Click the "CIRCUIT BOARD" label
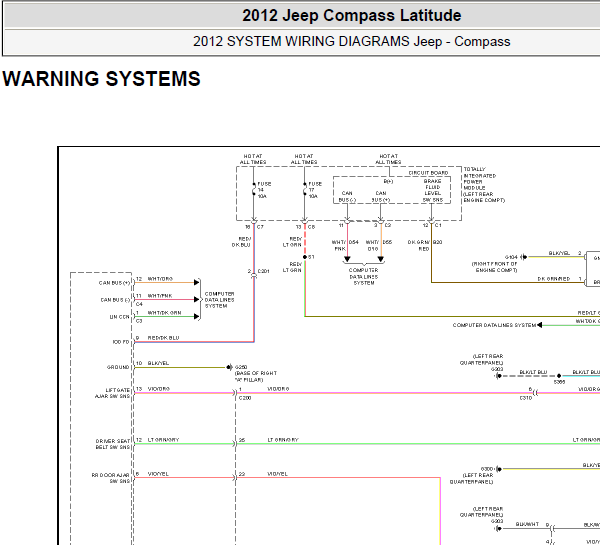The image size is (600, 545). [428, 173]
